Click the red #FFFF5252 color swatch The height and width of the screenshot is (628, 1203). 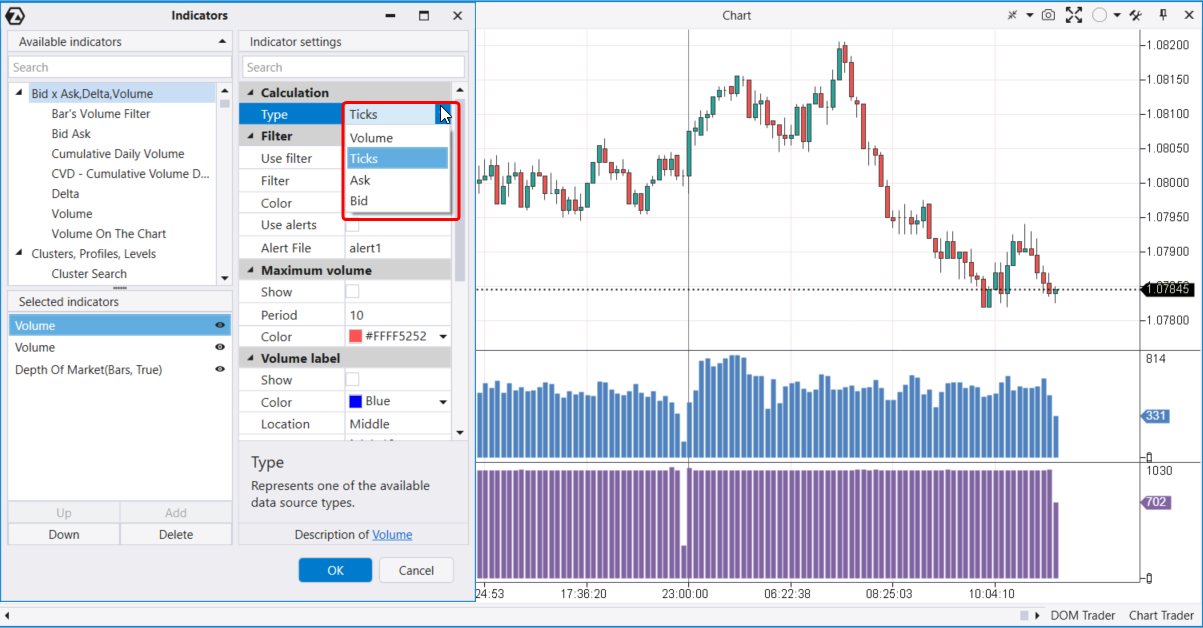[355, 337]
